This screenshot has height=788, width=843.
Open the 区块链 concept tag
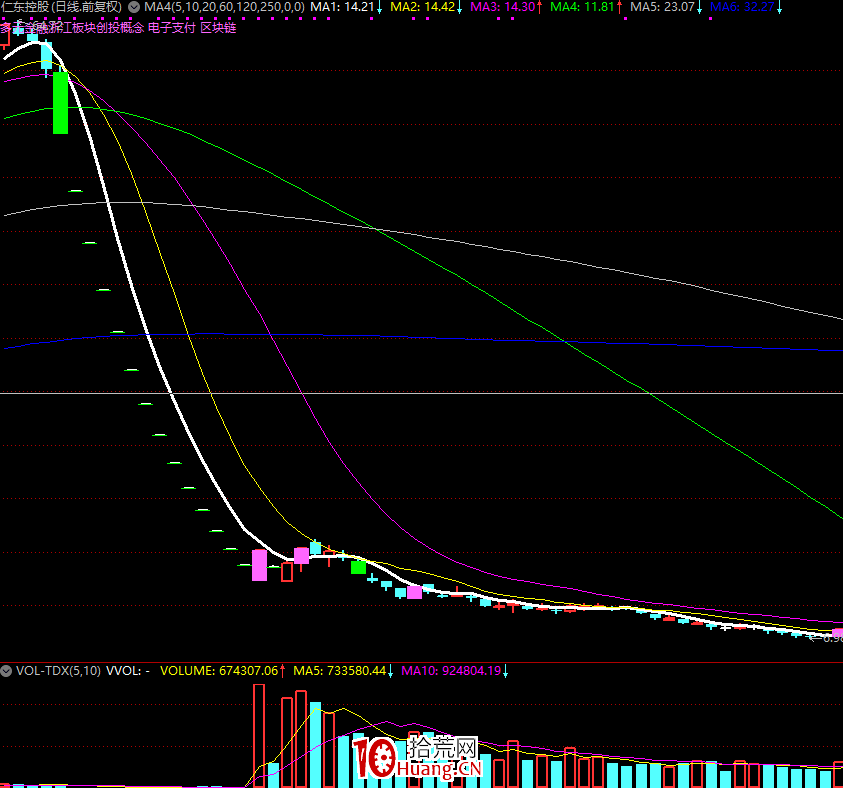click(x=218, y=28)
